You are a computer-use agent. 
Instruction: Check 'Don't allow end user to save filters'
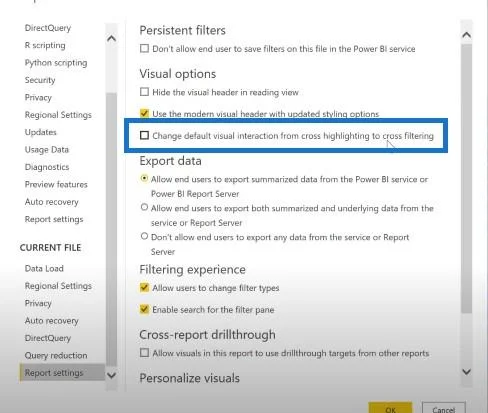coord(144,48)
